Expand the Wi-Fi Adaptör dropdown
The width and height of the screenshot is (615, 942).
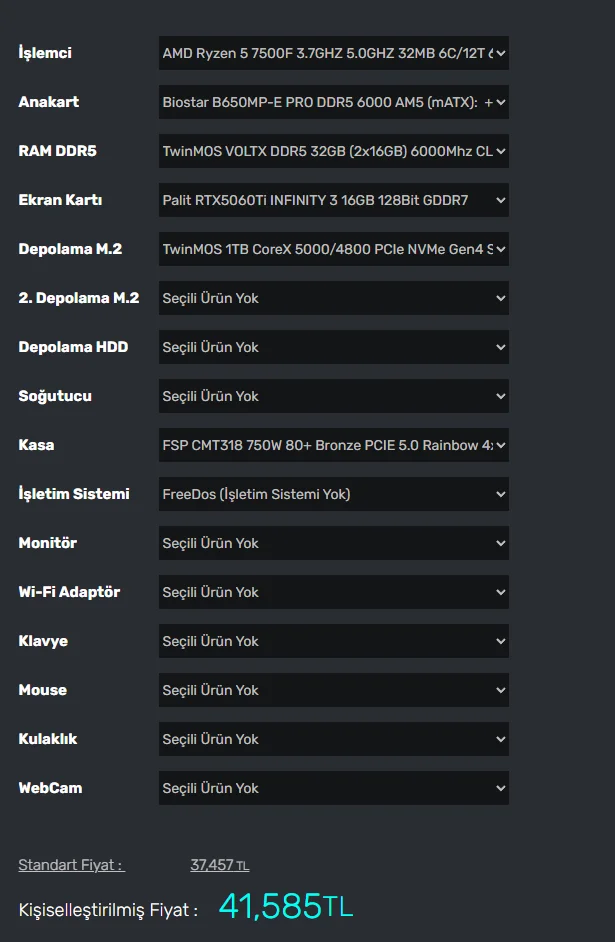333,592
